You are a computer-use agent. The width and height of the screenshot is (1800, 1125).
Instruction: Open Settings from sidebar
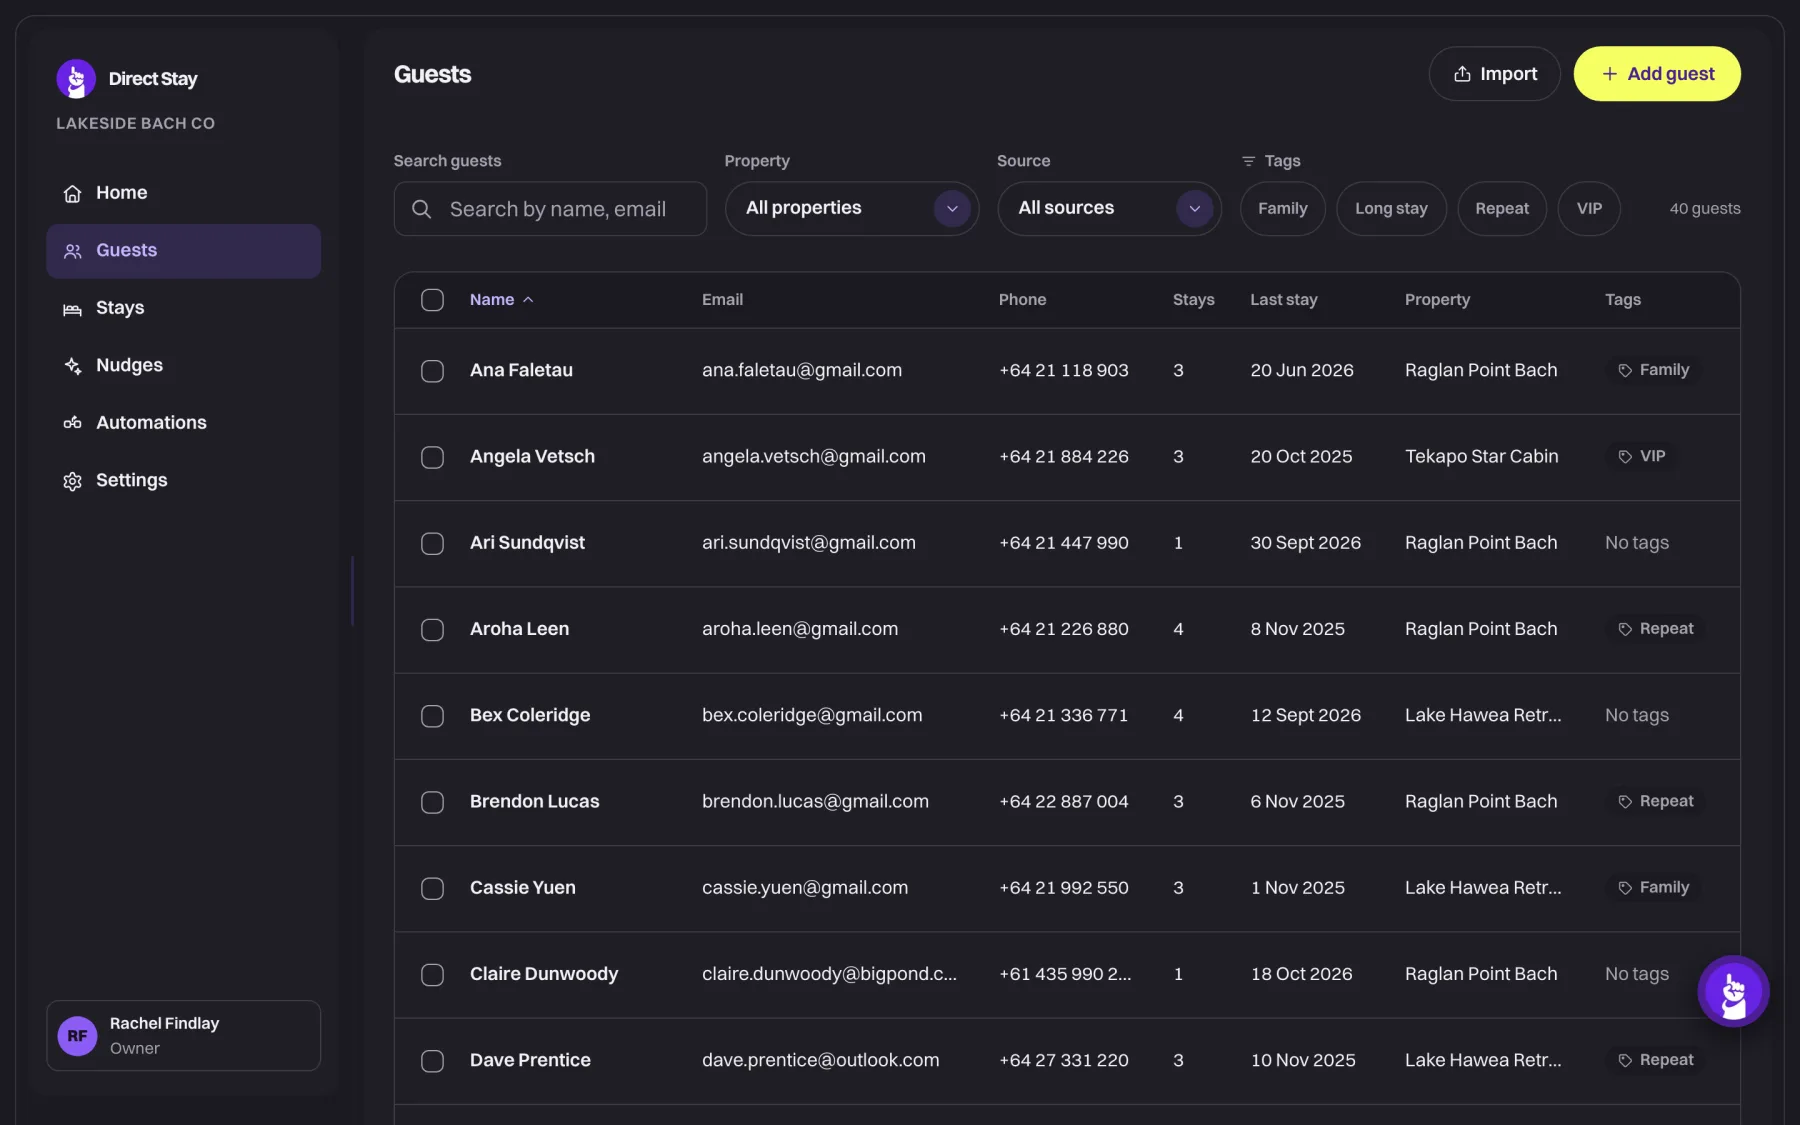tap(183, 481)
